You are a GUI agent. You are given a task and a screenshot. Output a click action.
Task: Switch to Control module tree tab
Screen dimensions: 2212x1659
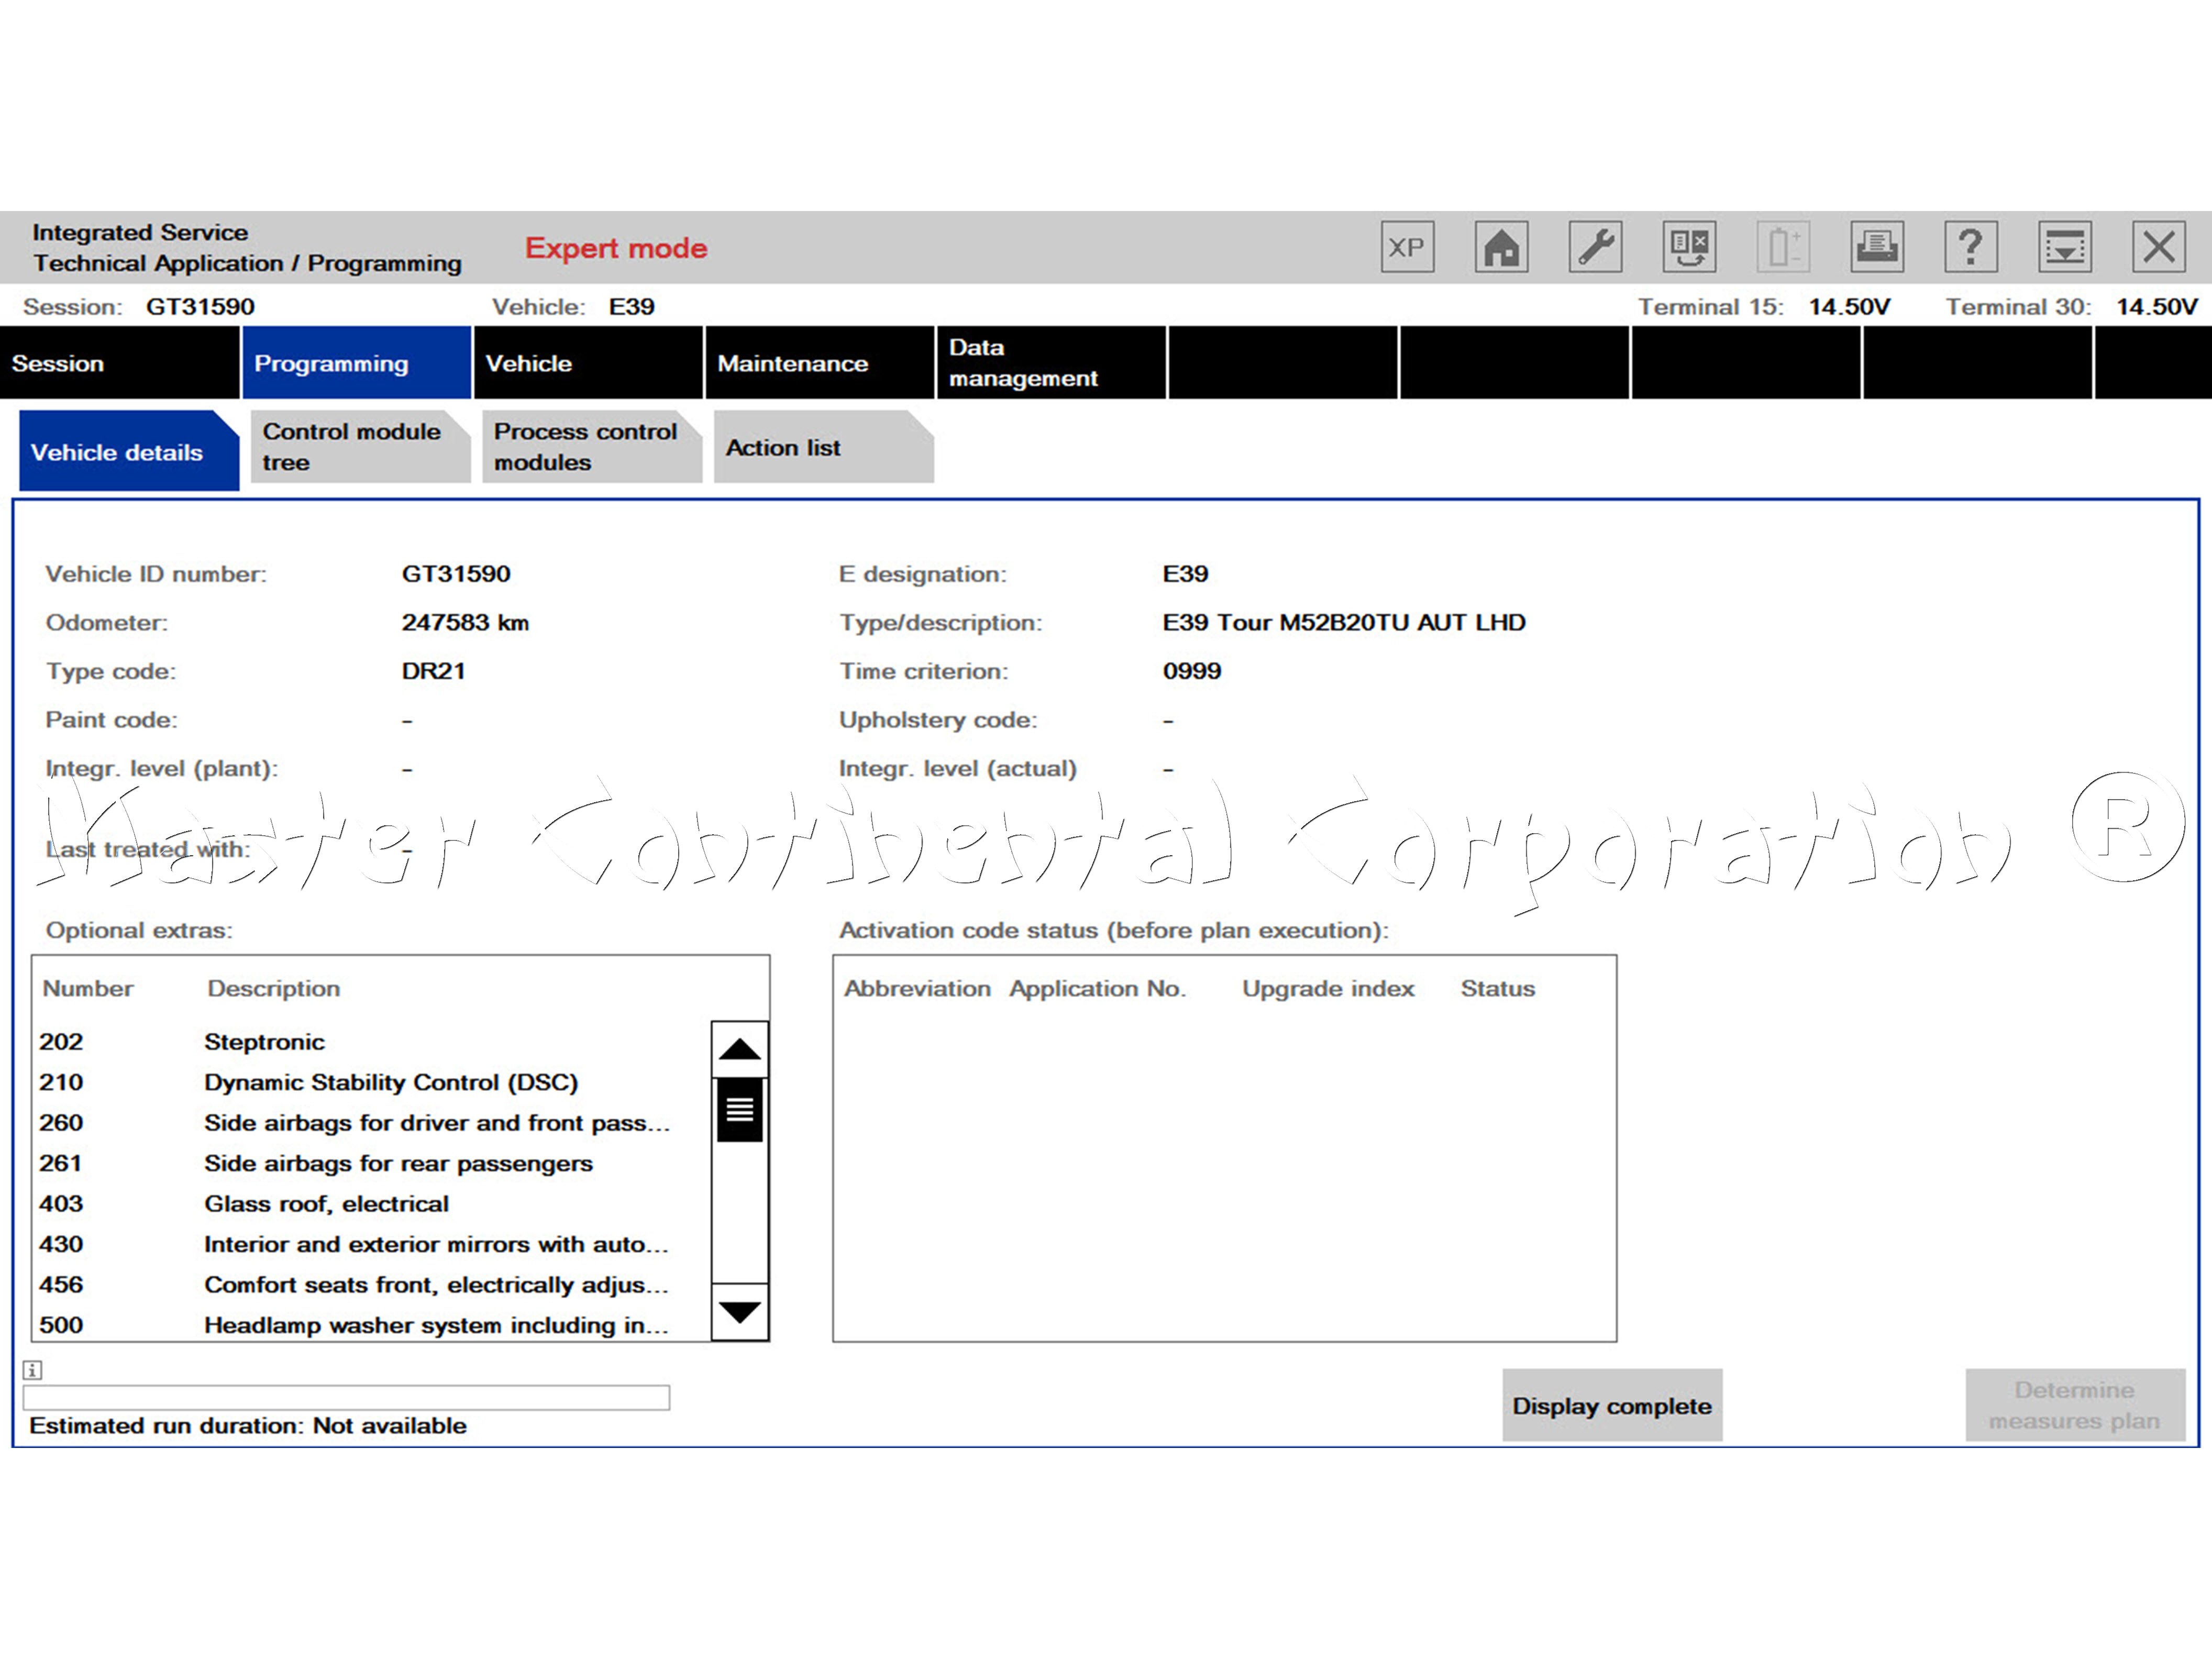(x=360, y=447)
